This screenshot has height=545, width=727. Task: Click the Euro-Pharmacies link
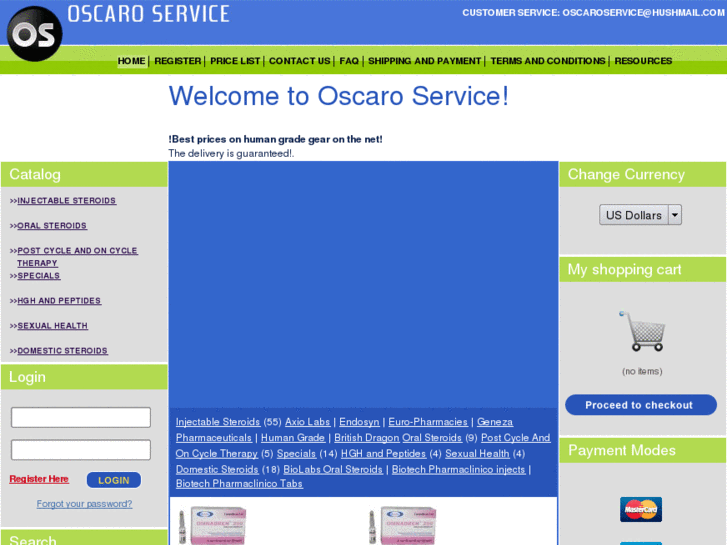point(428,422)
